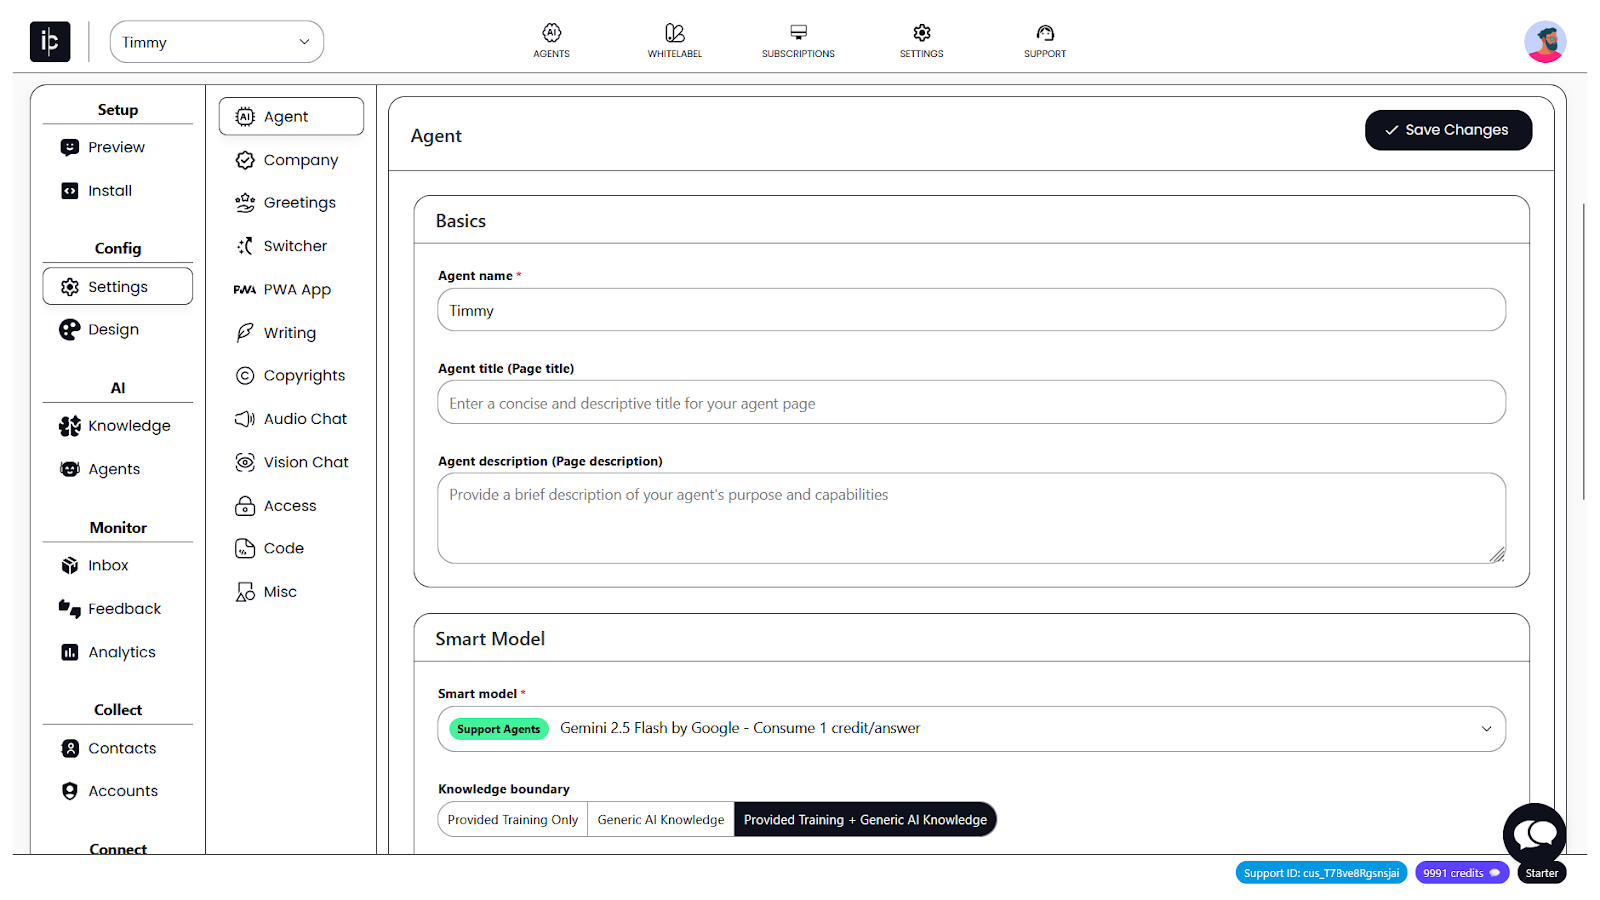Open the chat bubble widget
Screen dimensions: 1600x900
1534,833
